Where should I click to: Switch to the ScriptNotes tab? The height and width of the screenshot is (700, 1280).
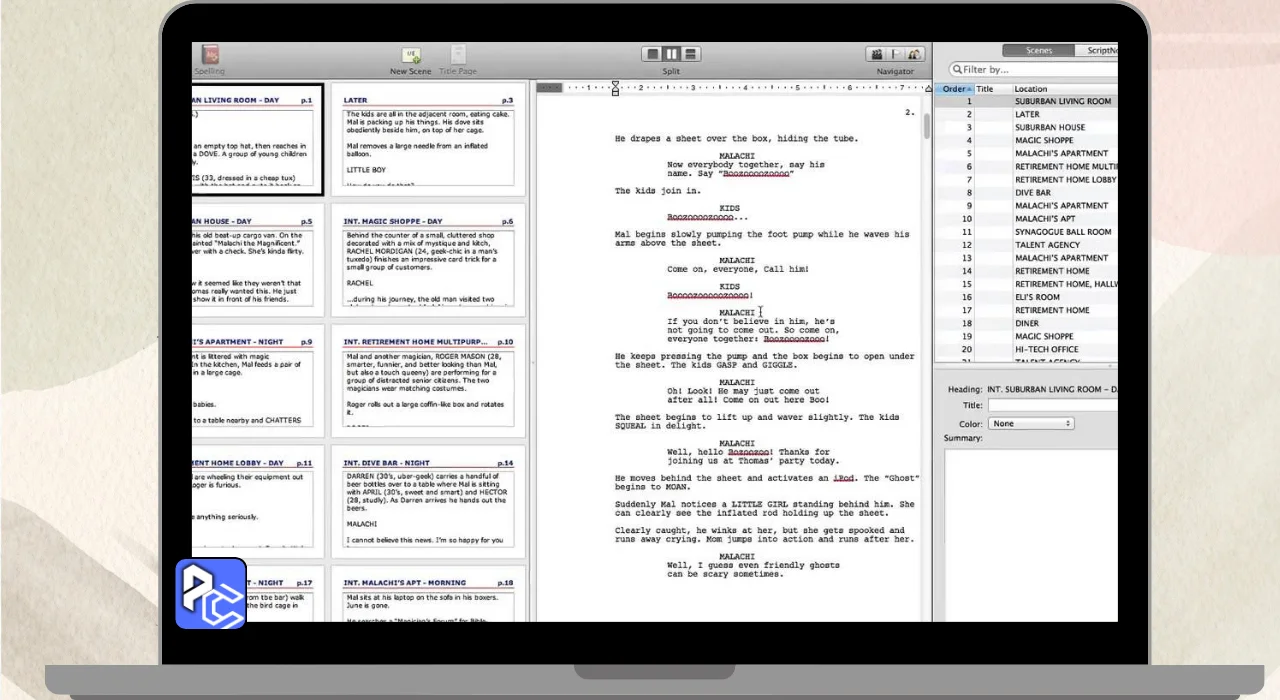coord(1100,50)
